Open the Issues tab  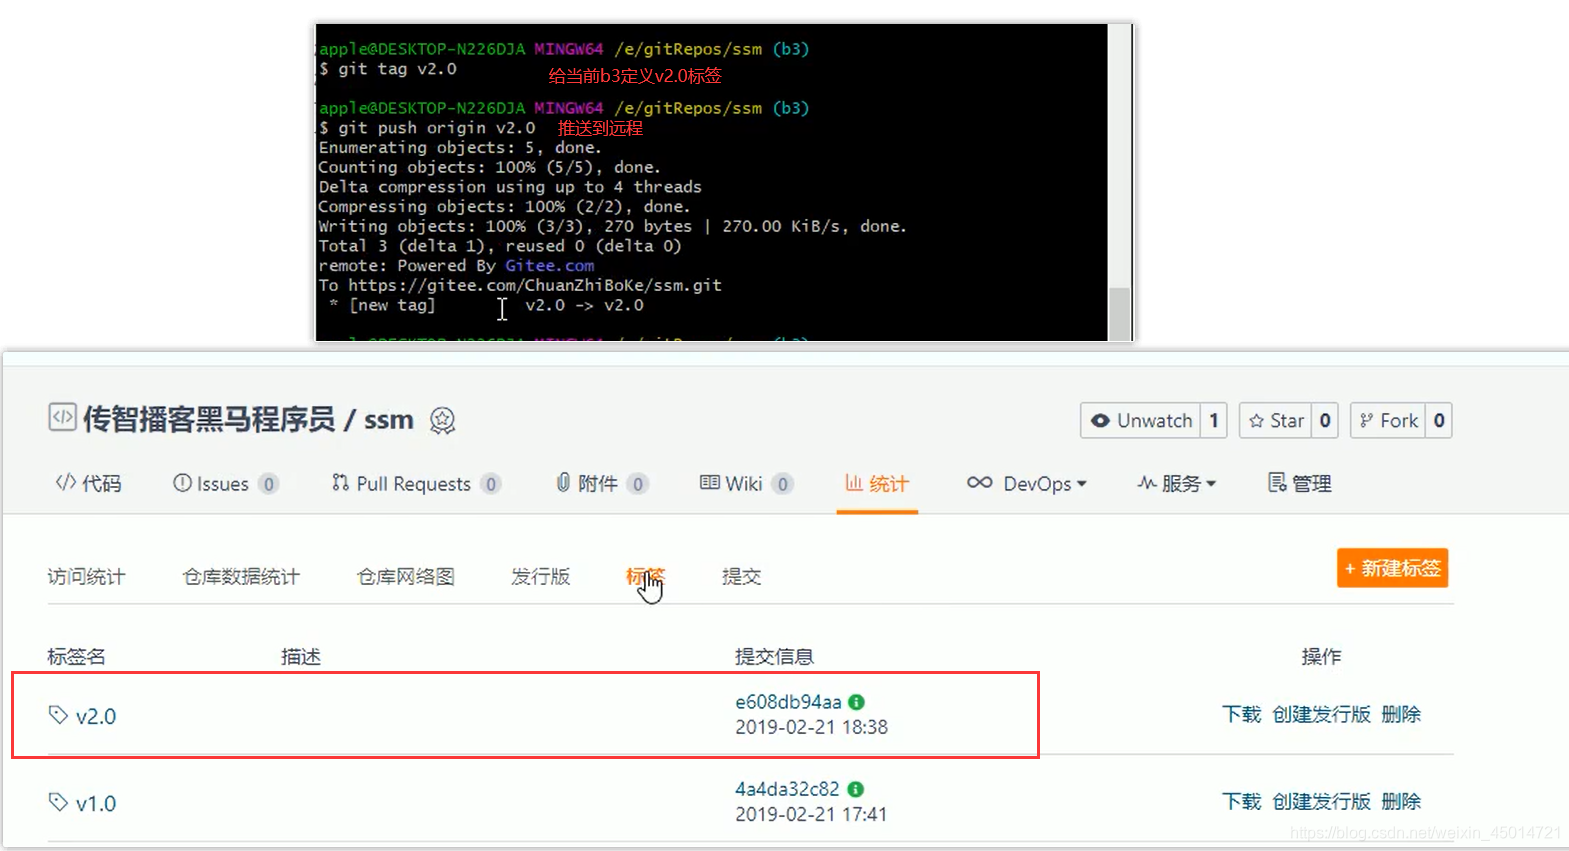point(226,484)
